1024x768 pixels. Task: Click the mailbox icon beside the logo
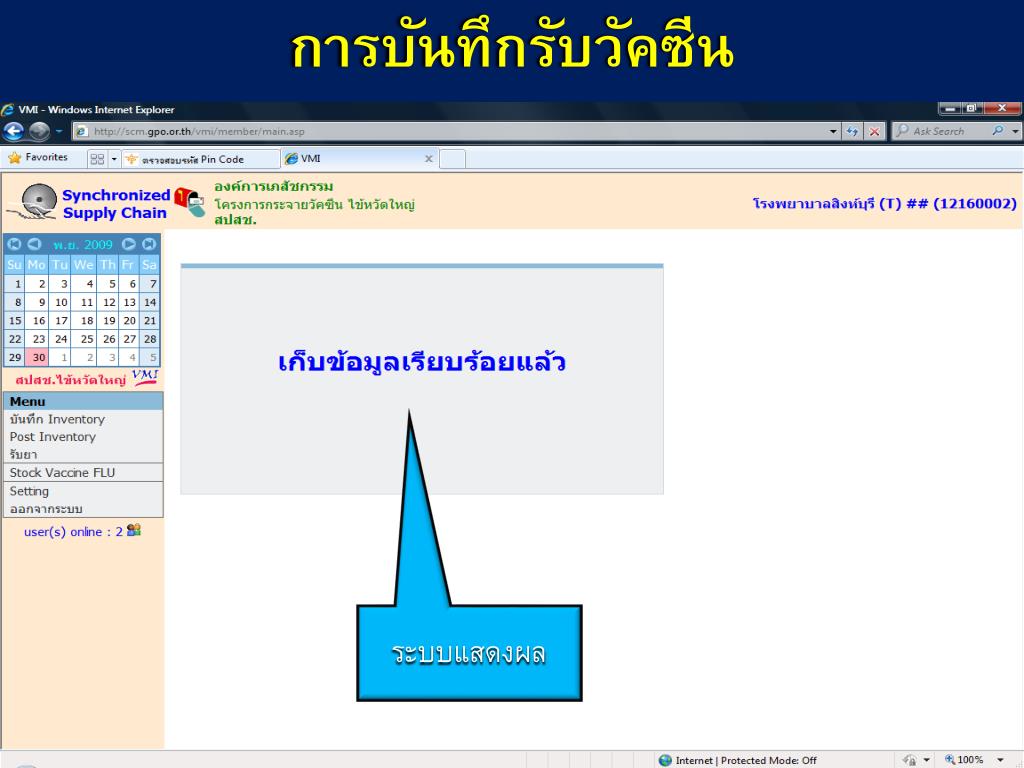point(190,202)
